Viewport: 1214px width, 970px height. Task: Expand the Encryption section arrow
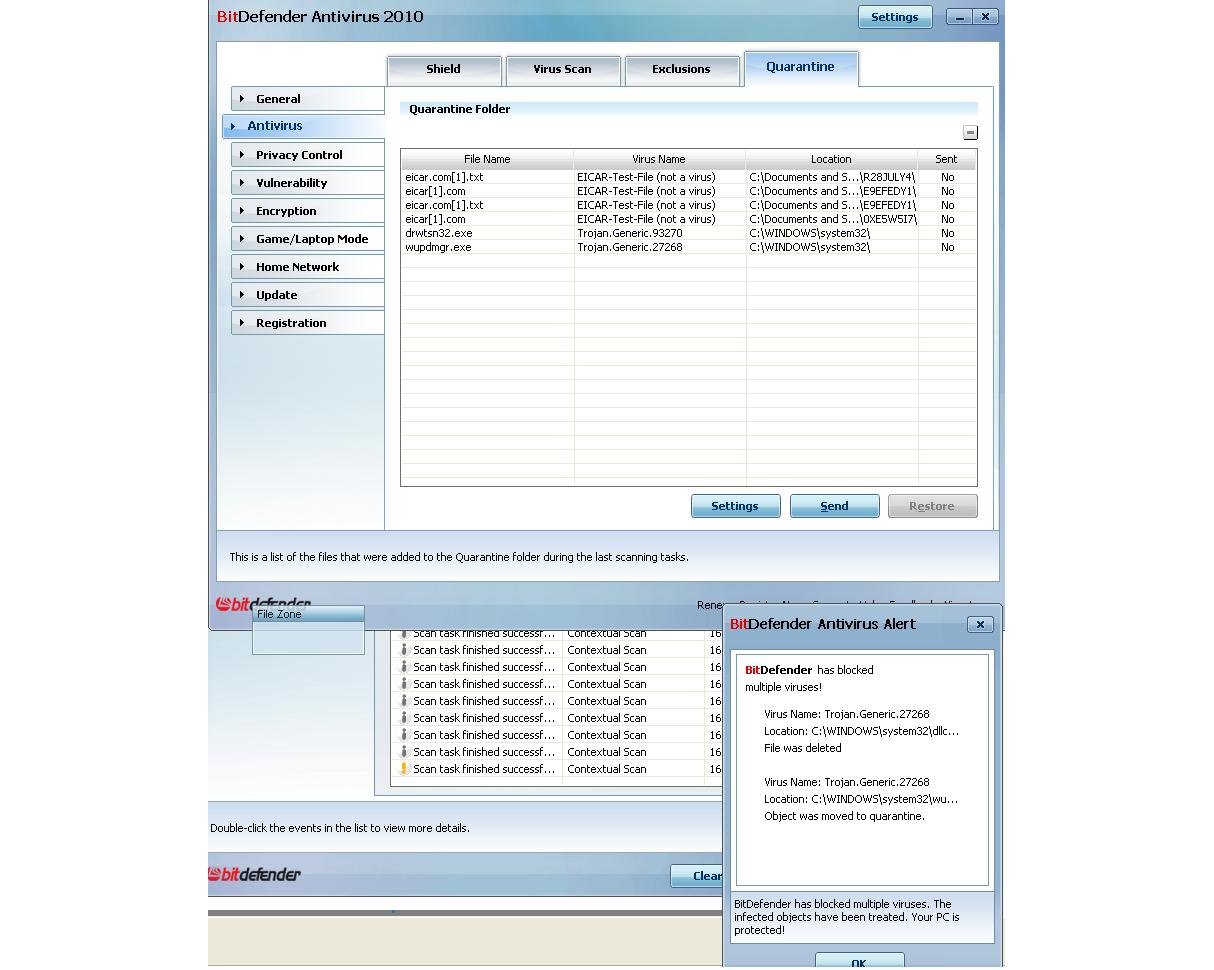242,211
